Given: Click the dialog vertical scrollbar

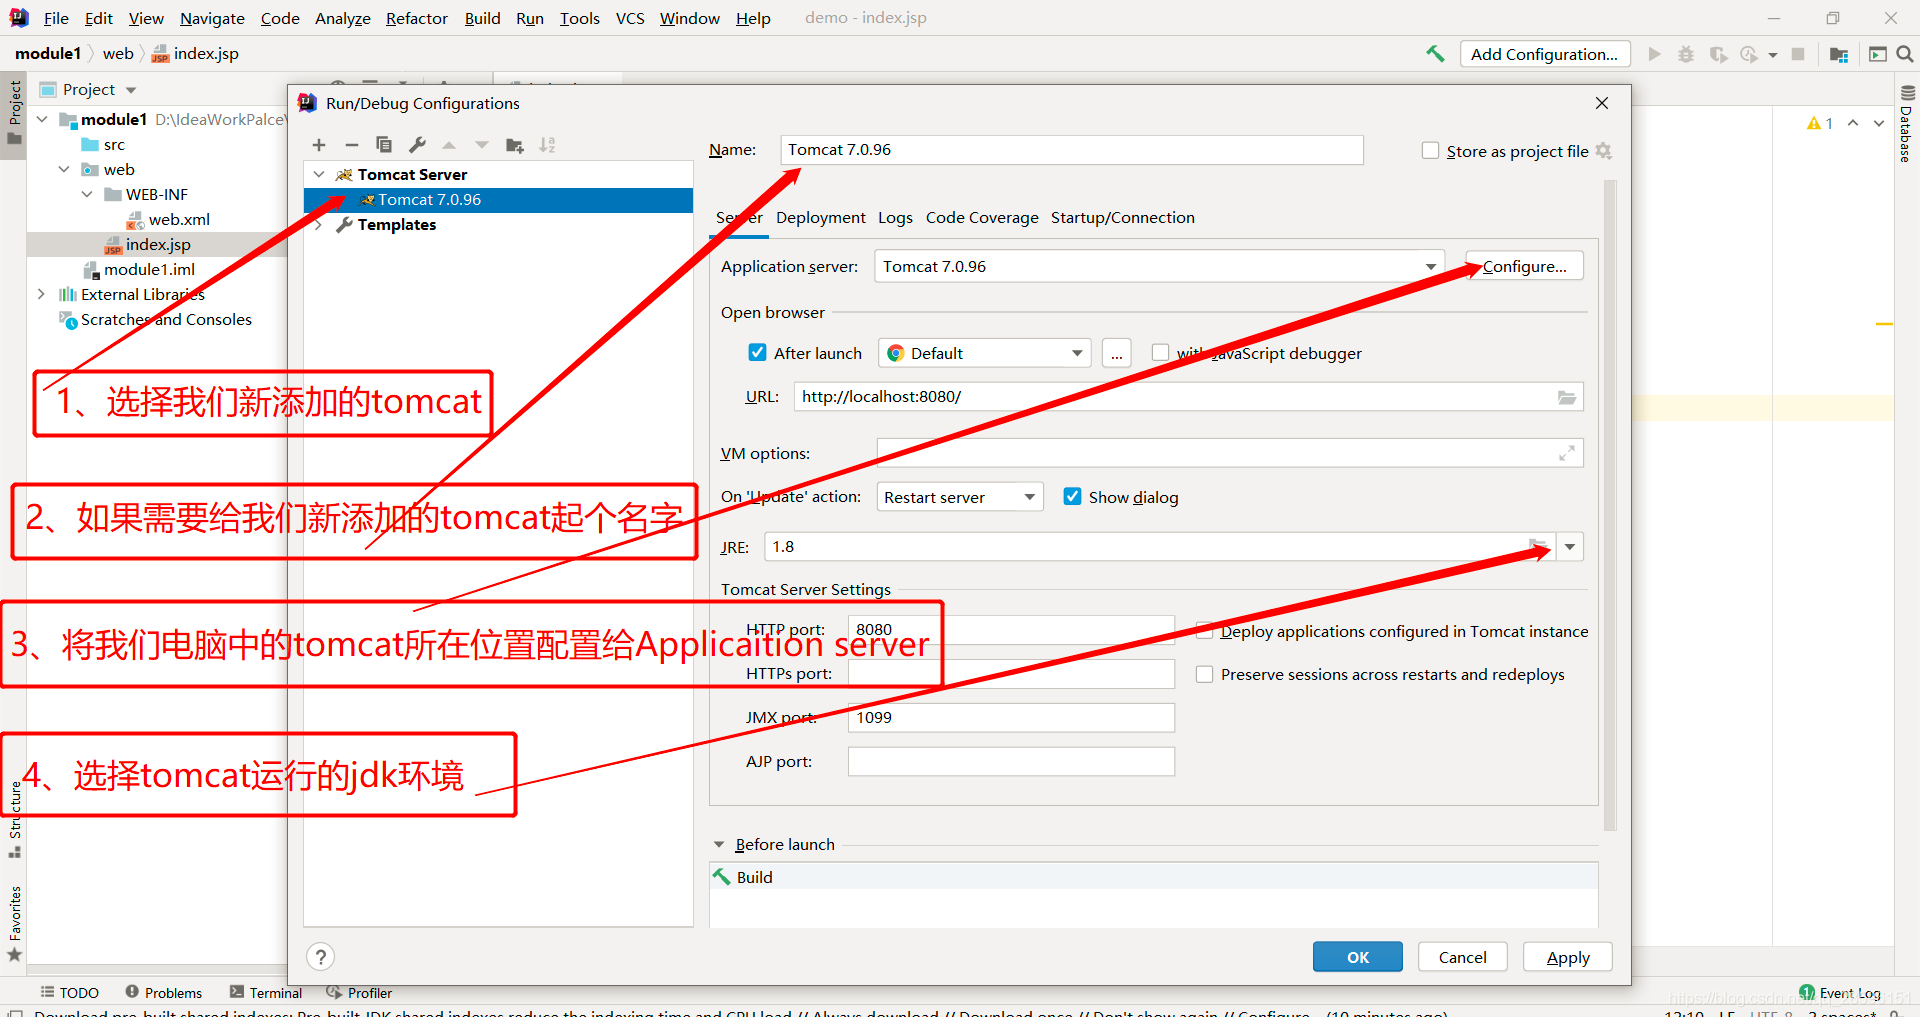Looking at the screenshot, I should tap(1610, 505).
